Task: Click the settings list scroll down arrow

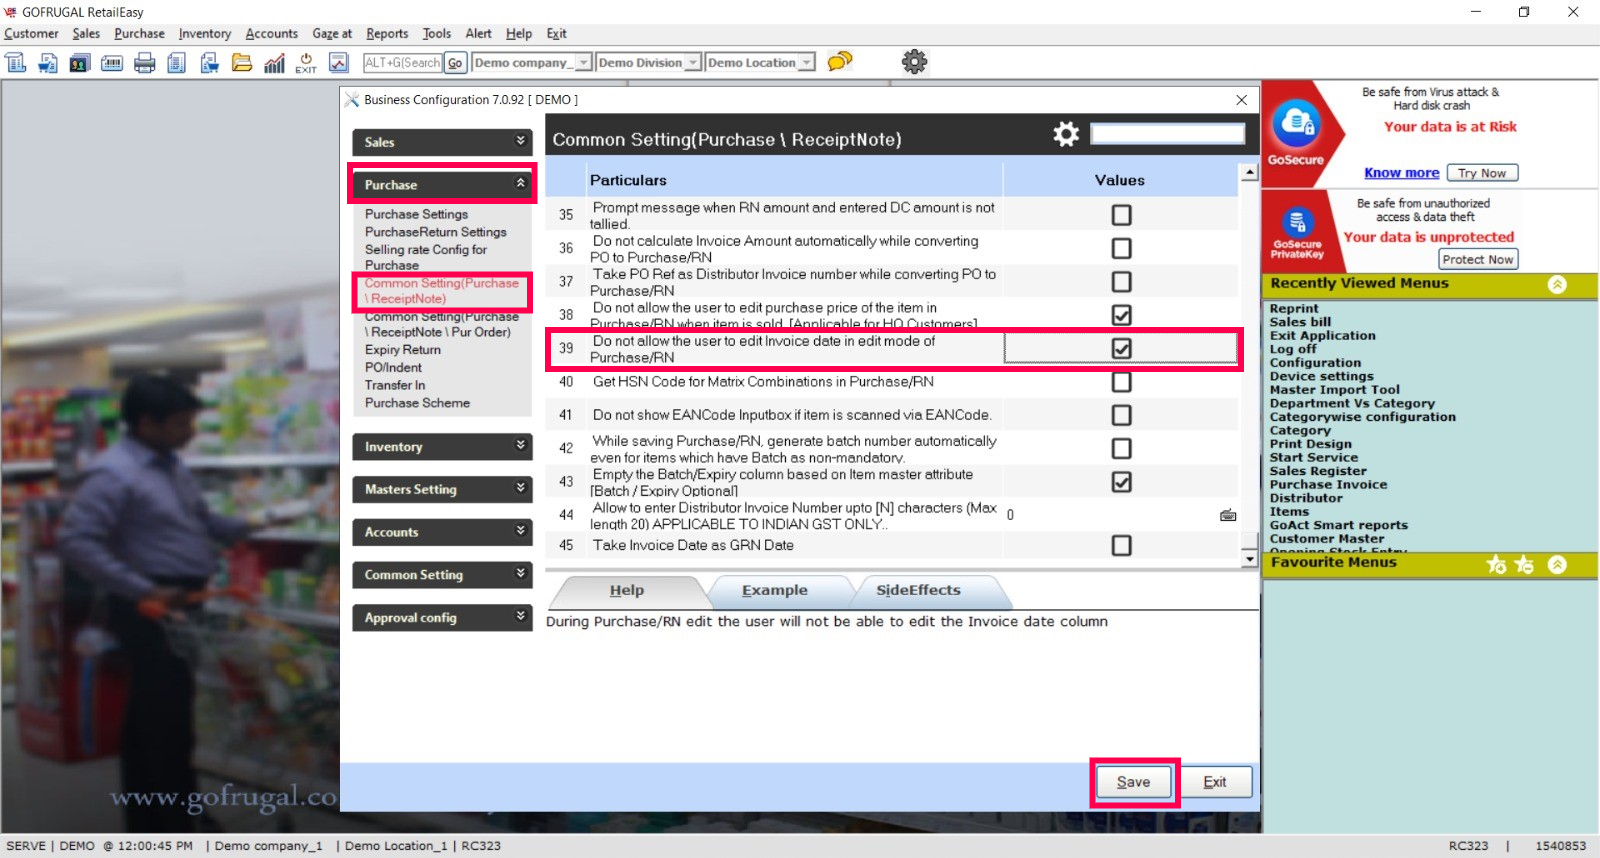Action: (1249, 559)
